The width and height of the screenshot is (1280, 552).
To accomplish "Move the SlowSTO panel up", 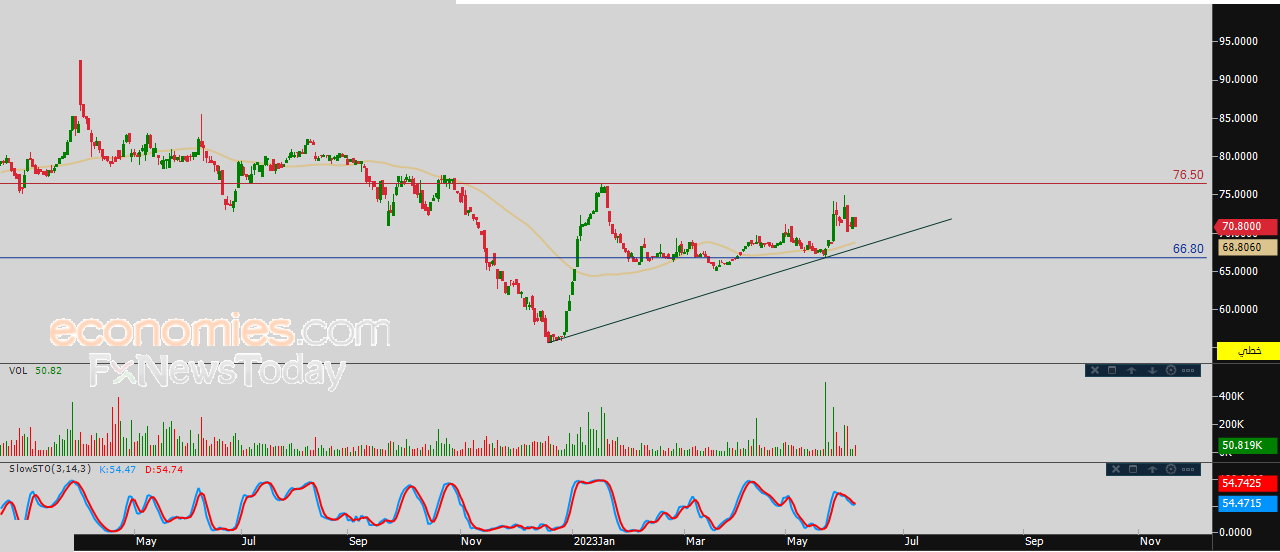I will [x=1152, y=469].
